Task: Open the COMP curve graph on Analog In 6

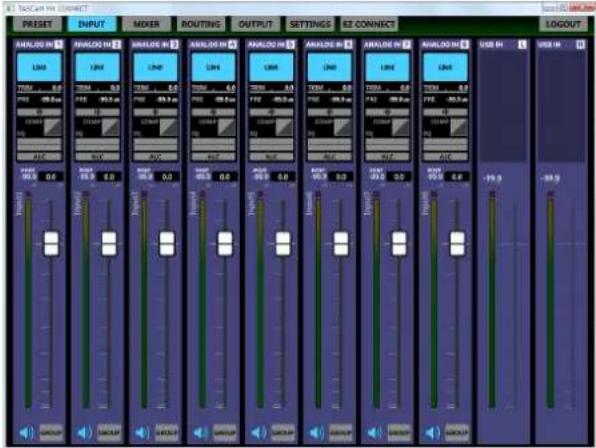Action: (x=343, y=127)
